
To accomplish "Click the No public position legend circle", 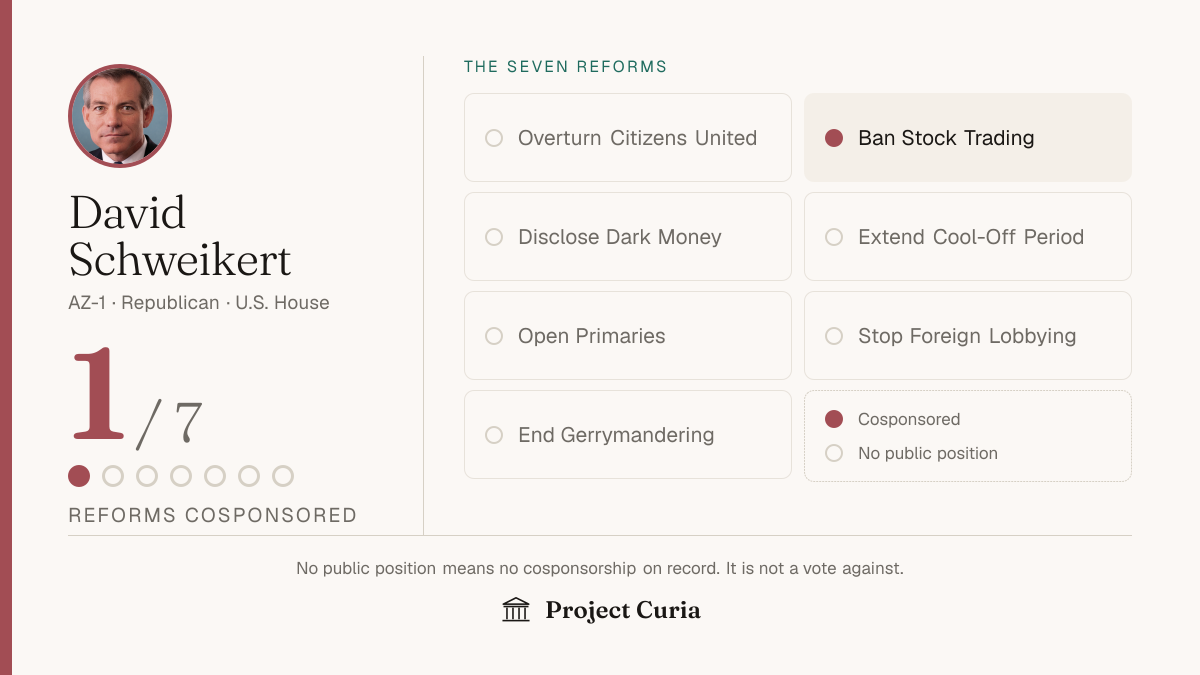I will (834, 453).
